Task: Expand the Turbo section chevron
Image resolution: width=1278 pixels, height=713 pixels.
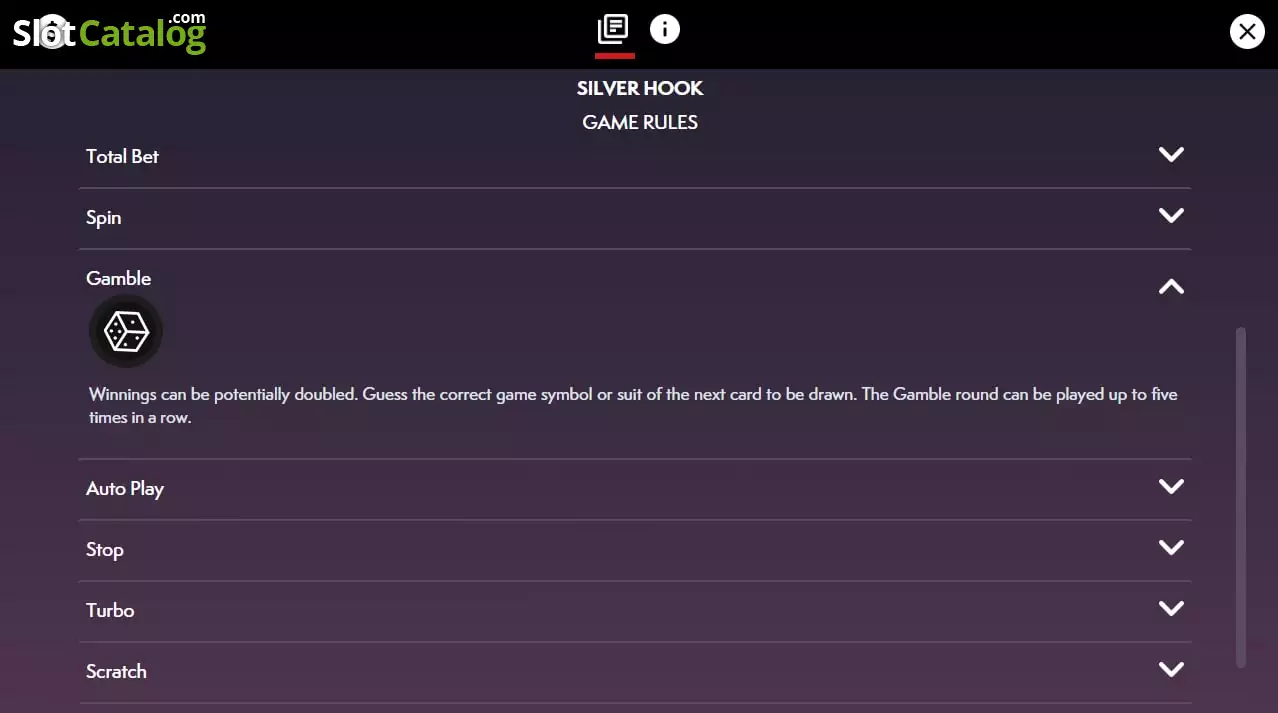Action: (1171, 608)
